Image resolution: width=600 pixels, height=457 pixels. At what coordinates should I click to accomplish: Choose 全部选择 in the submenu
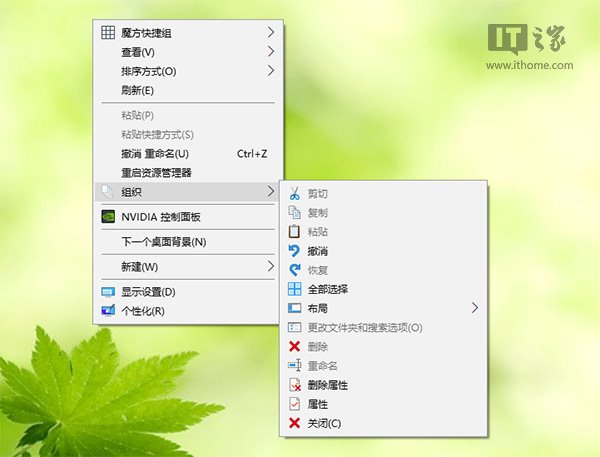point(328,289)
